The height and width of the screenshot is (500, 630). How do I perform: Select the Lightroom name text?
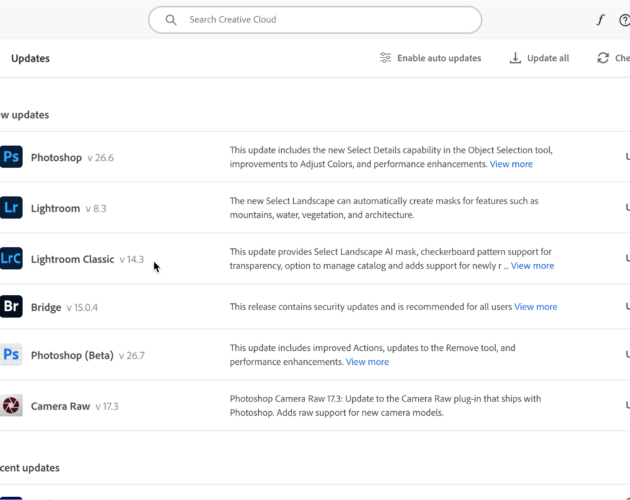tap(55, 208)
